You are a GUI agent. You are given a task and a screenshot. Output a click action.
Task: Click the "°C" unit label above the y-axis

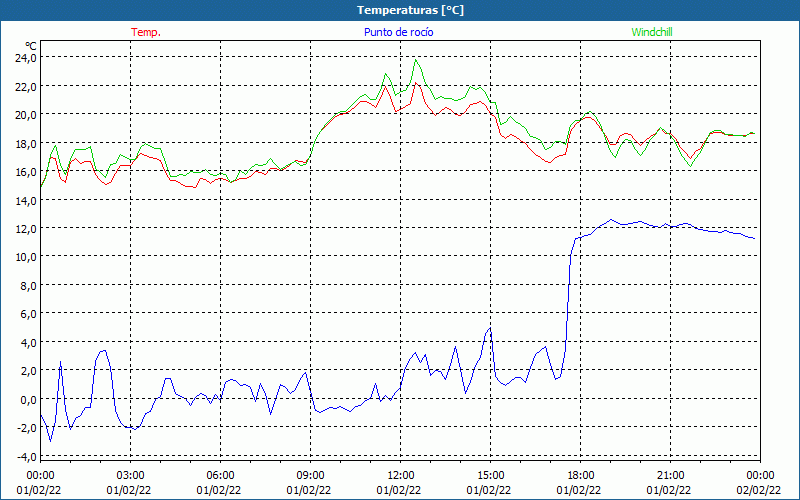click(x=31, y=47)
